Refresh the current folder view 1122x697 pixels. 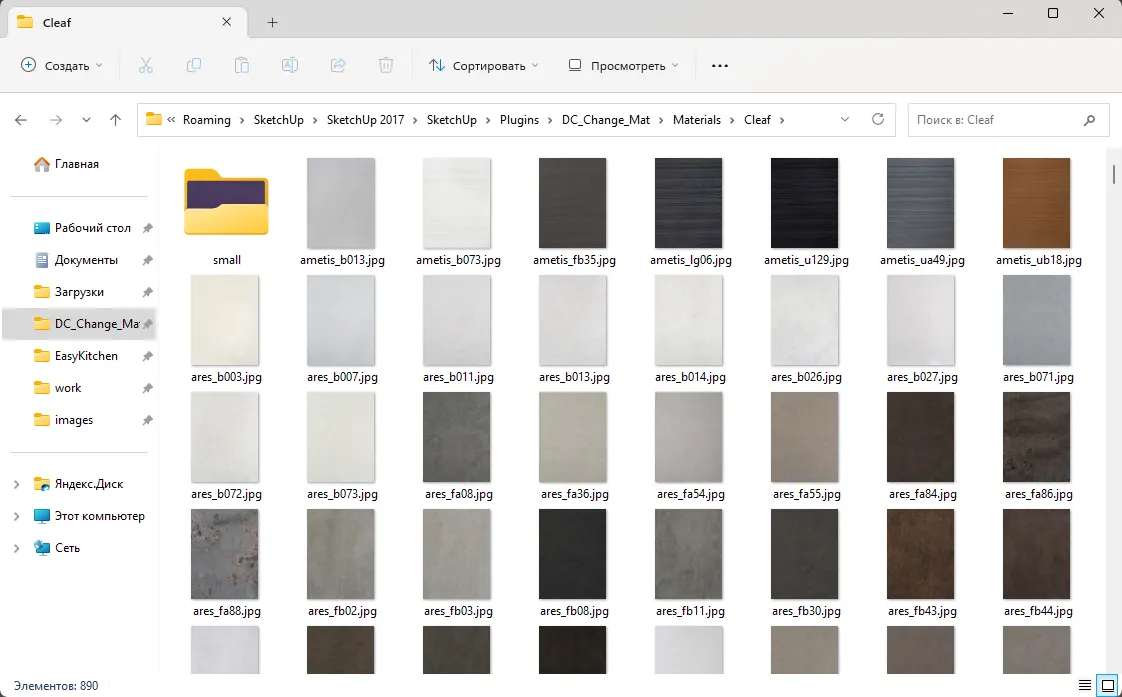tap(877, 119)
